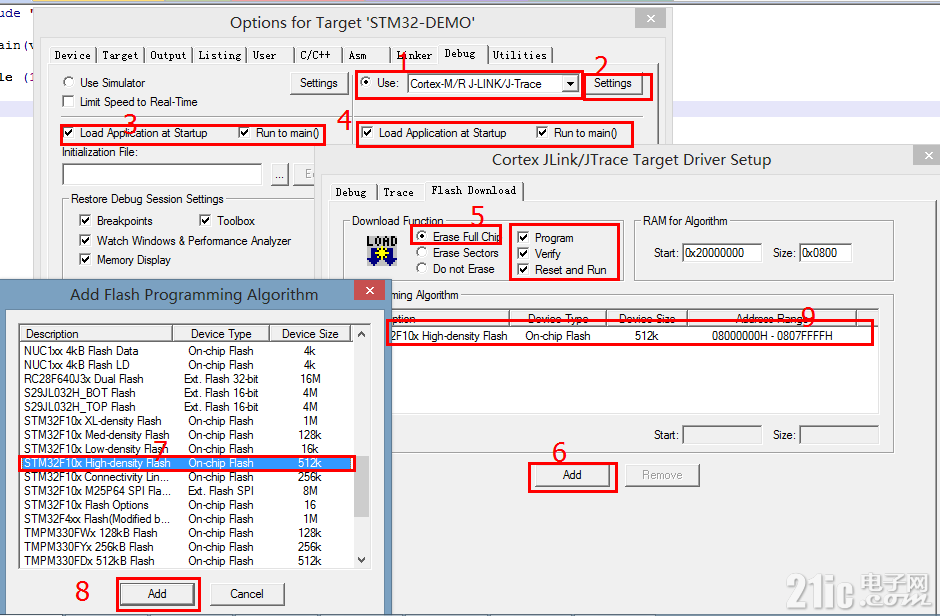The image size is (940, 616).
Task: Toggle the Program checkbox
Action: pyautogui.click(x=523, y=237)
